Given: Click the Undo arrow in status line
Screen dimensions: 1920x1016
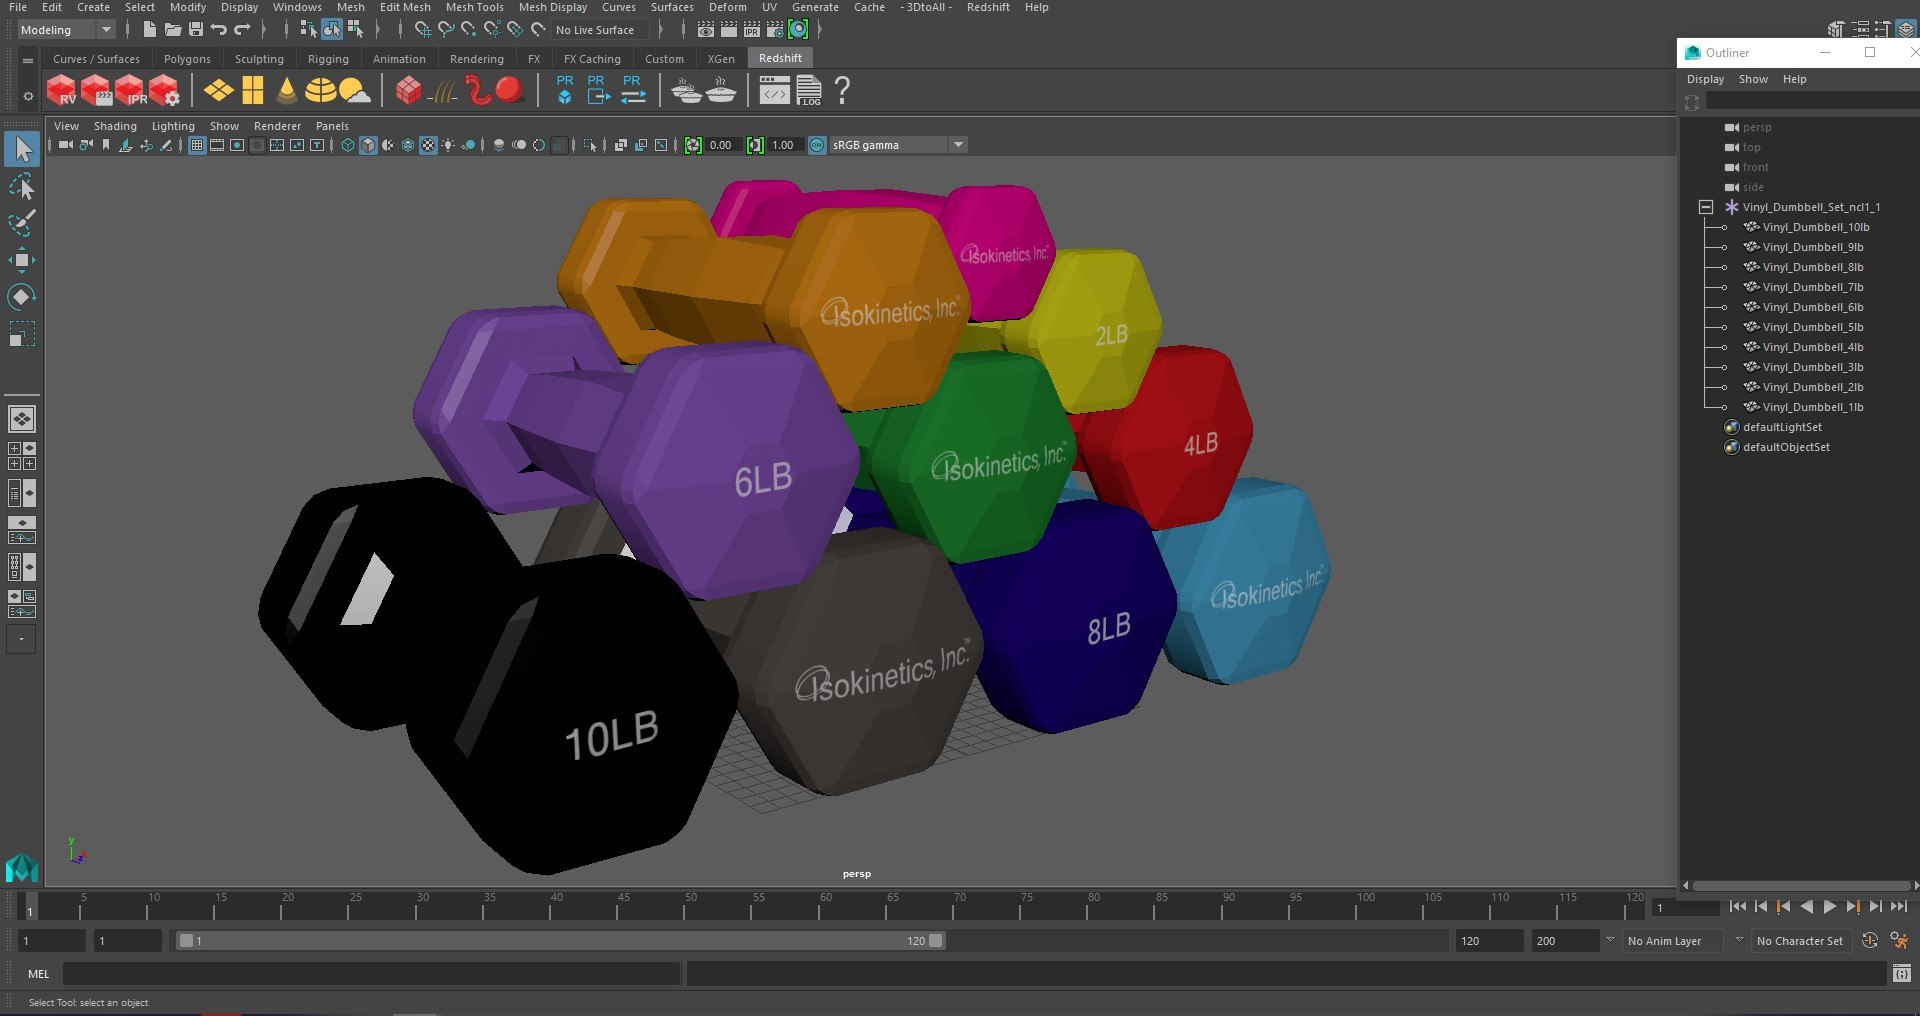Looking at the screenshot, I should 219,30.
